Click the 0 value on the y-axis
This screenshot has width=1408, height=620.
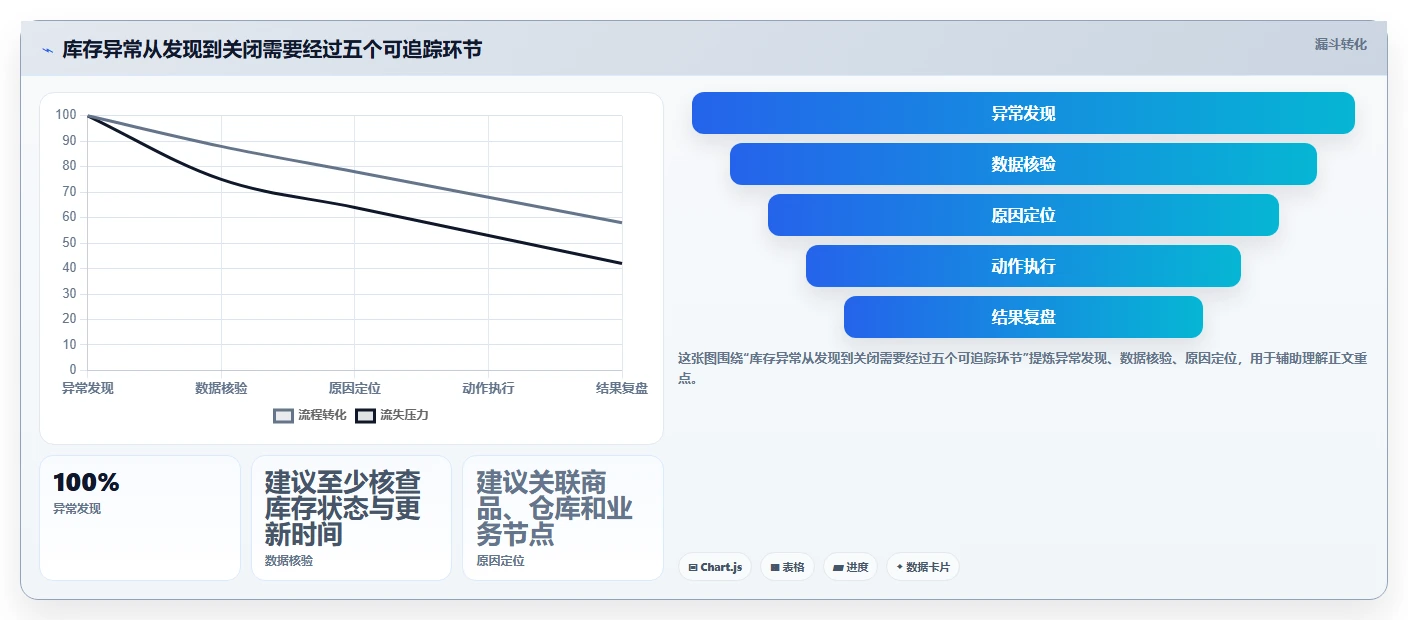[x=72, y=370]
